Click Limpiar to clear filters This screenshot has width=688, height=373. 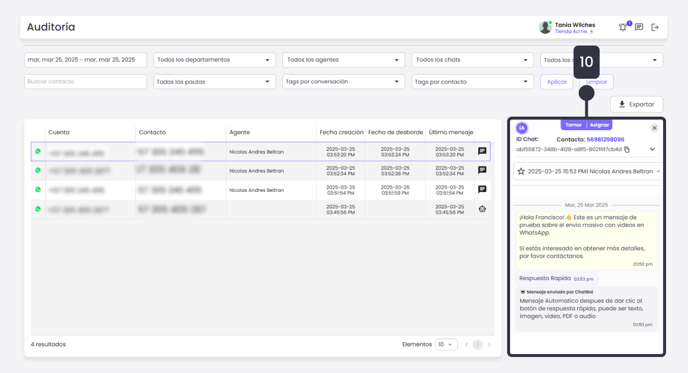pos(596,82)
